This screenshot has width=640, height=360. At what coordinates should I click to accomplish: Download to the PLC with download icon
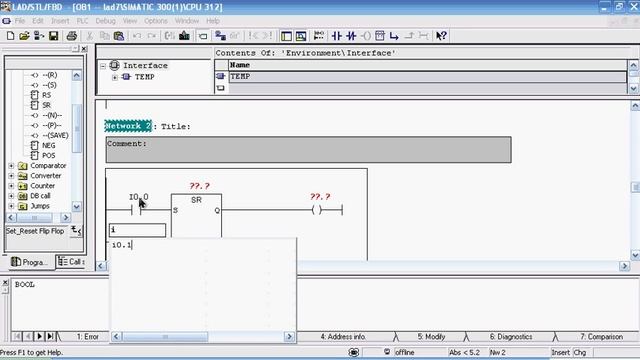[x=184, y=36]
